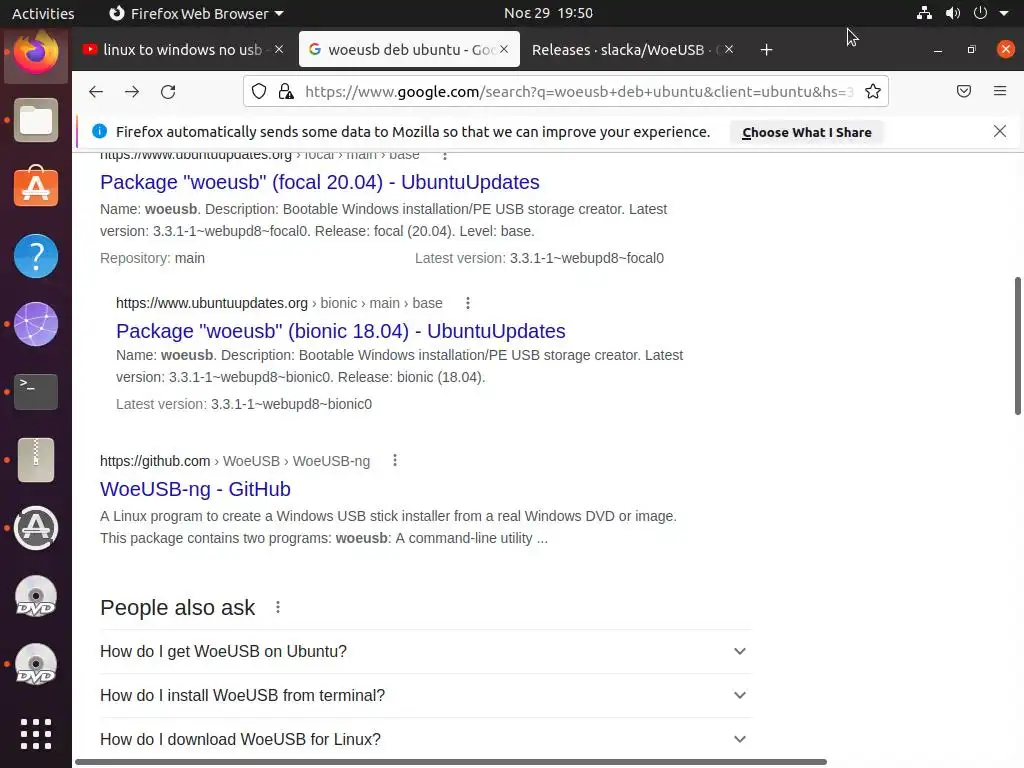
Task: Open the Save to Pocket icon
Action: pos(964,91)
